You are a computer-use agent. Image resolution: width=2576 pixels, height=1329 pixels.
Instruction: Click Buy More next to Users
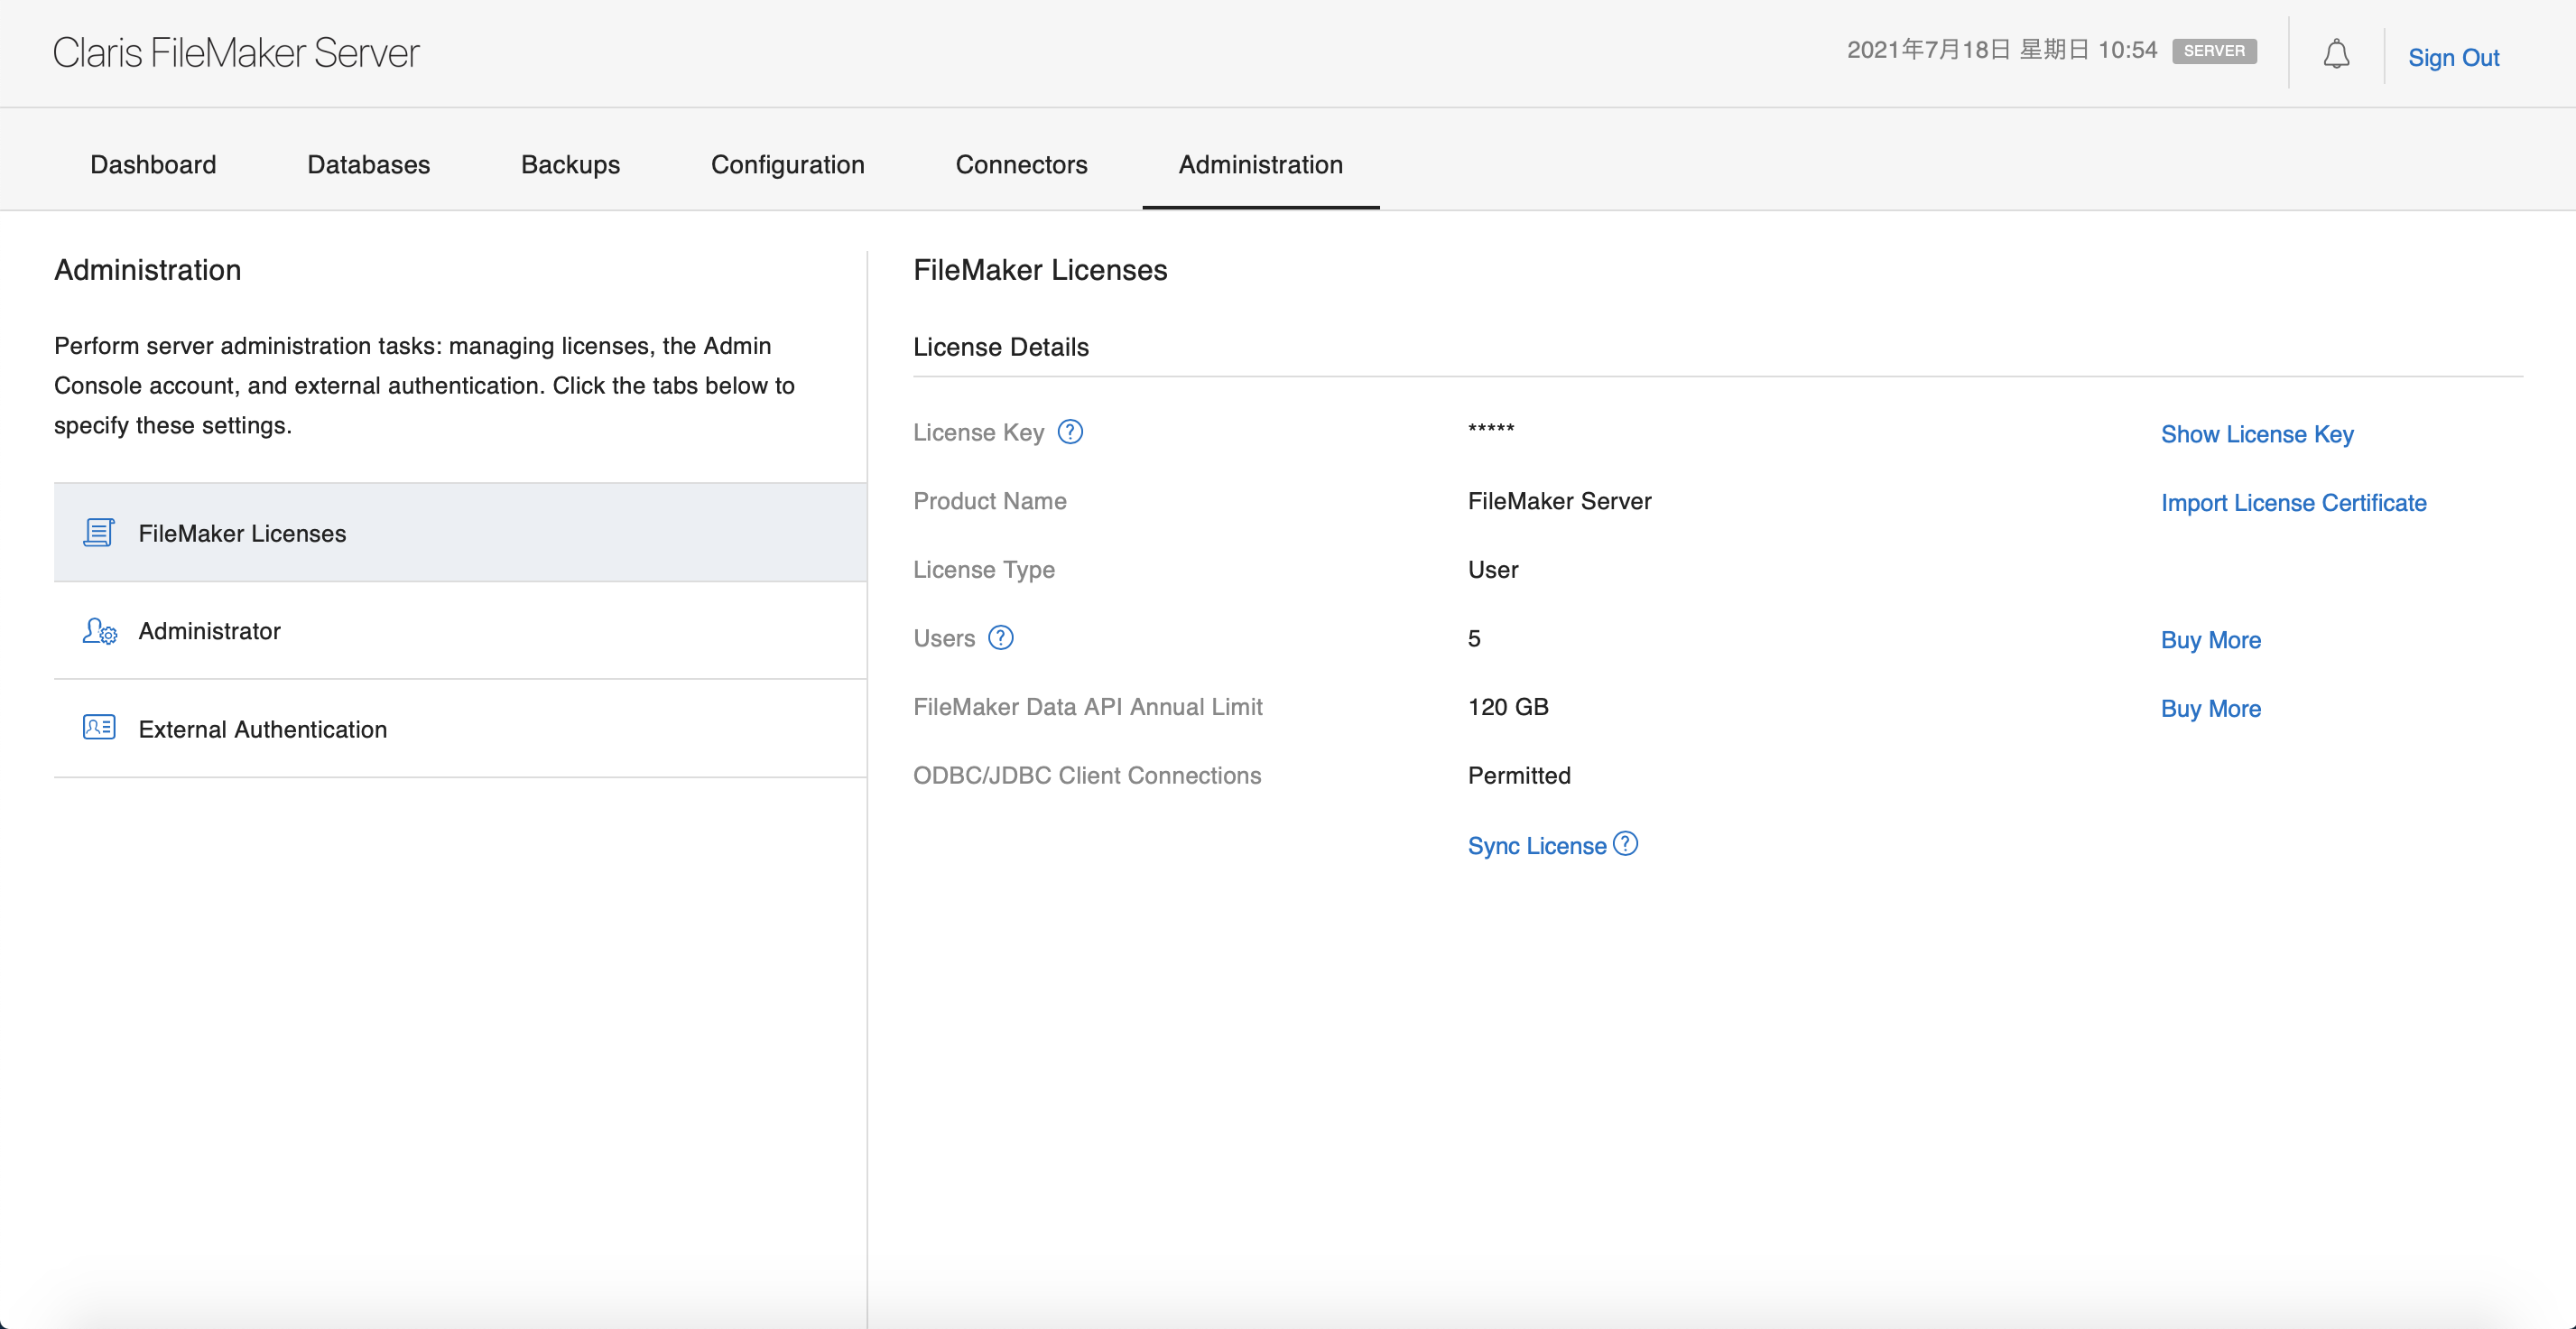tap(2211, 640)
